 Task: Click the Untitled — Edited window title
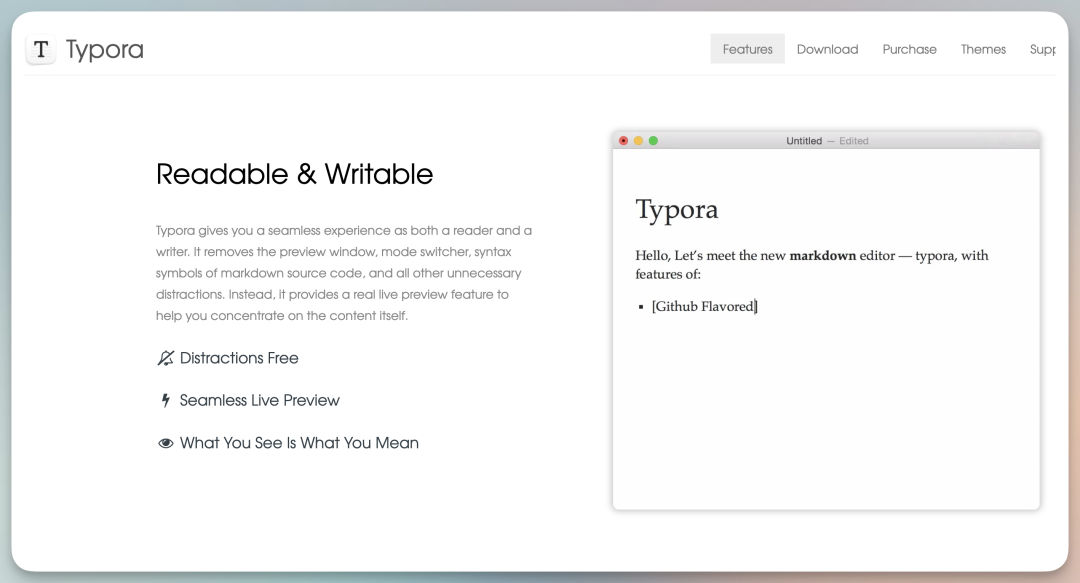click(x=826, y=141)
